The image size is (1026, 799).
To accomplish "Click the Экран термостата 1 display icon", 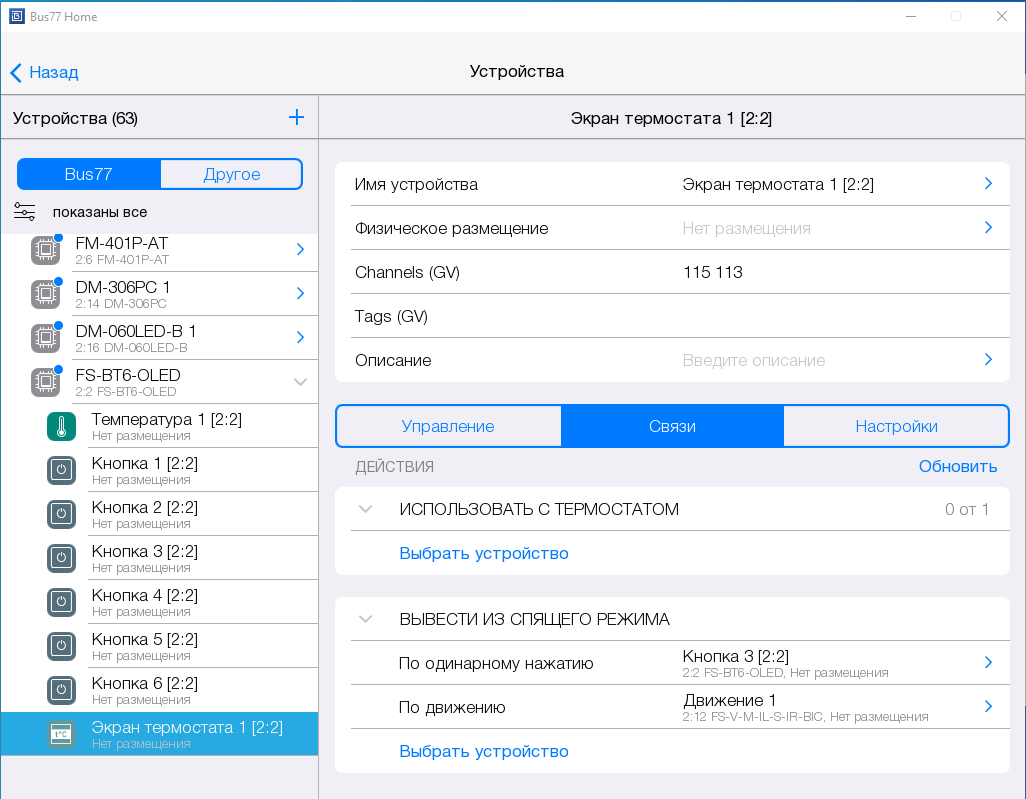I will (61, 734).
